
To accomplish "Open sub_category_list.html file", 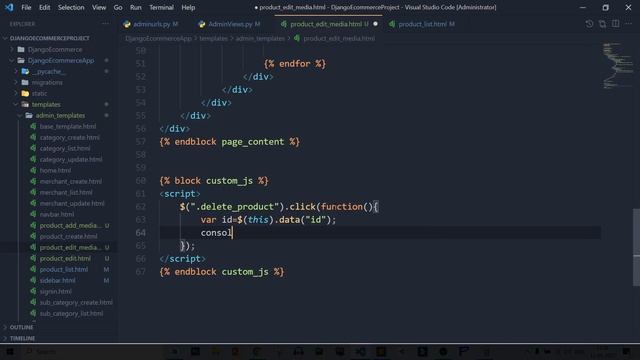I will coord(71,313).
